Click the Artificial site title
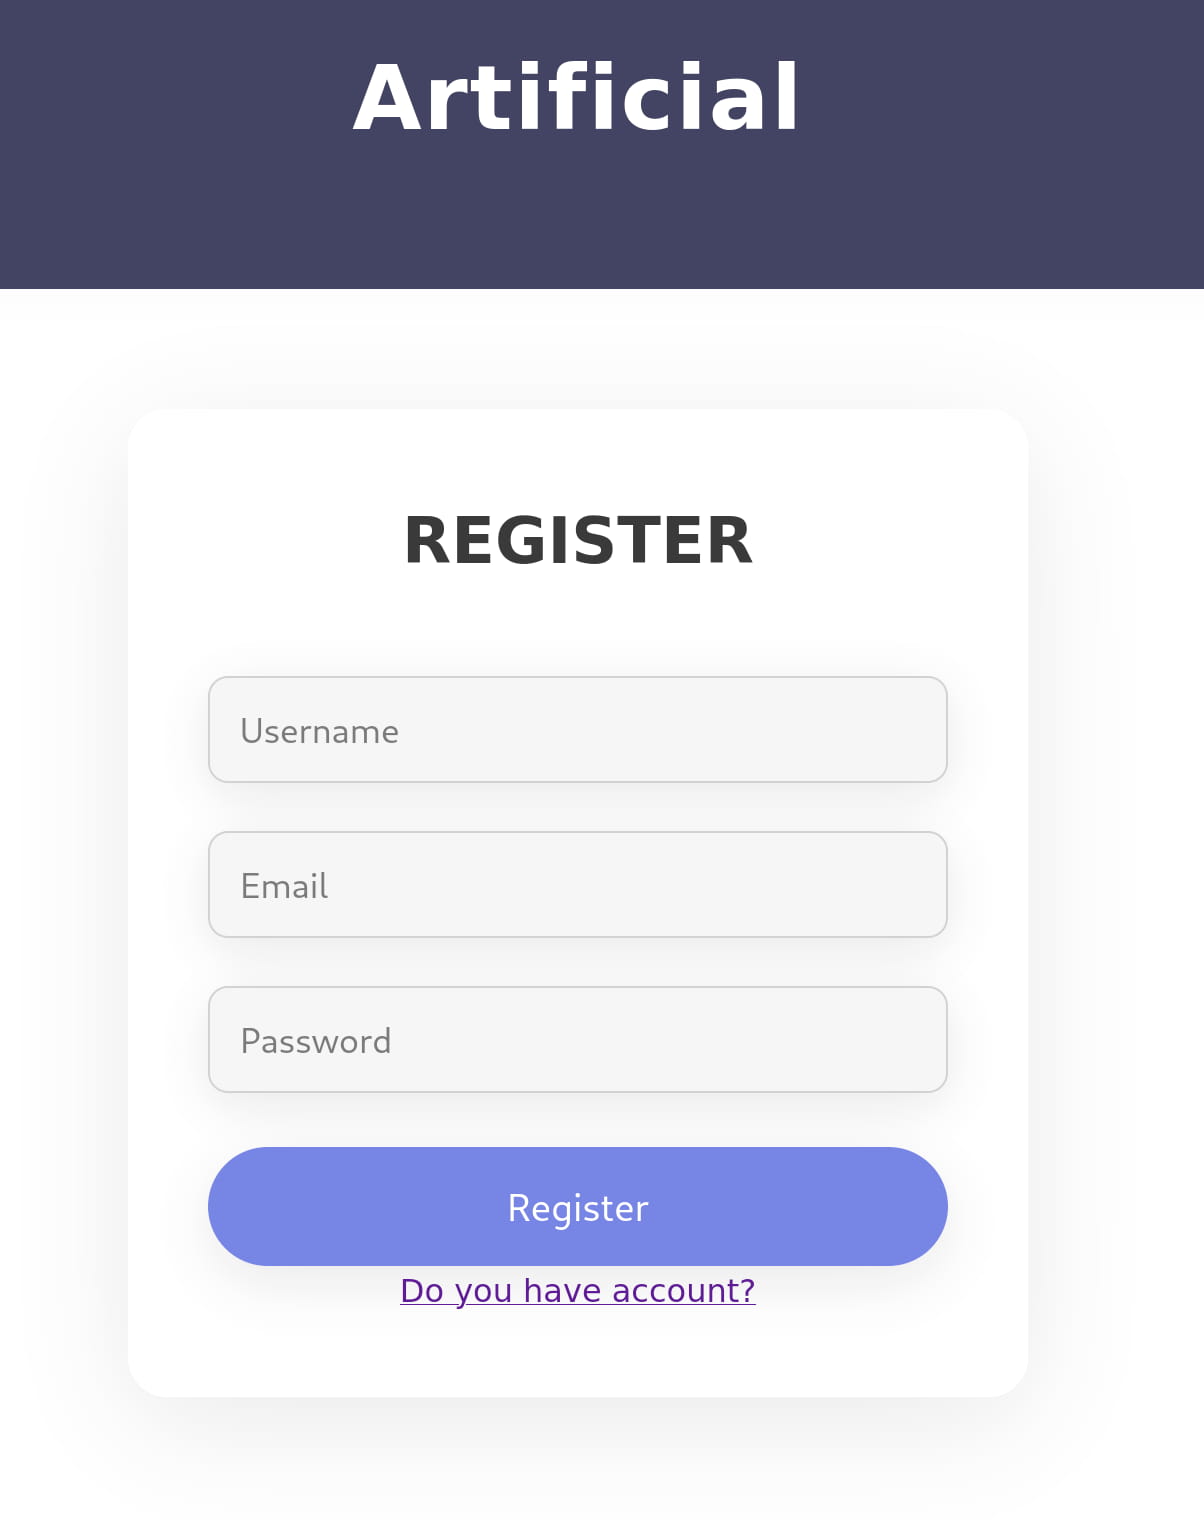Viewport: 1204px width, 1520px height. pos(577,98)
